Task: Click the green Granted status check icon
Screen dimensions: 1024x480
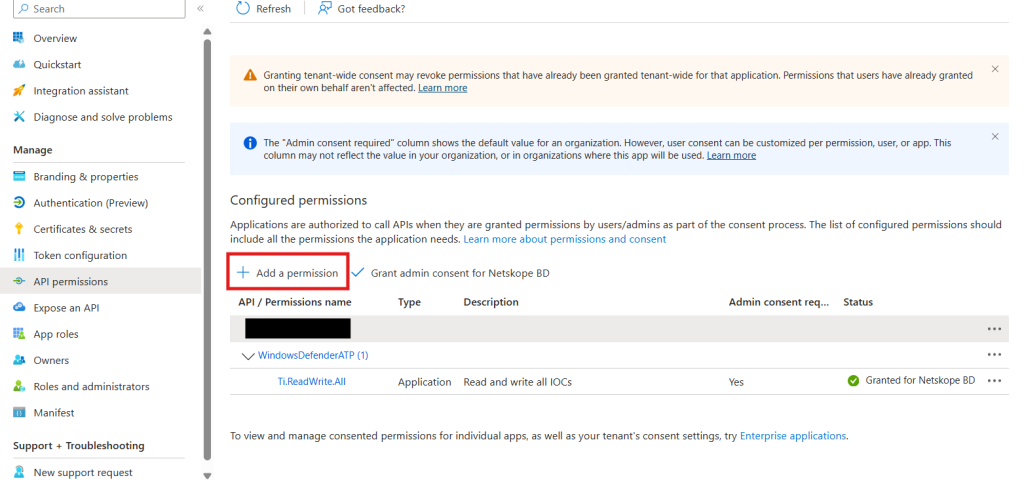Action: point(853,381)
